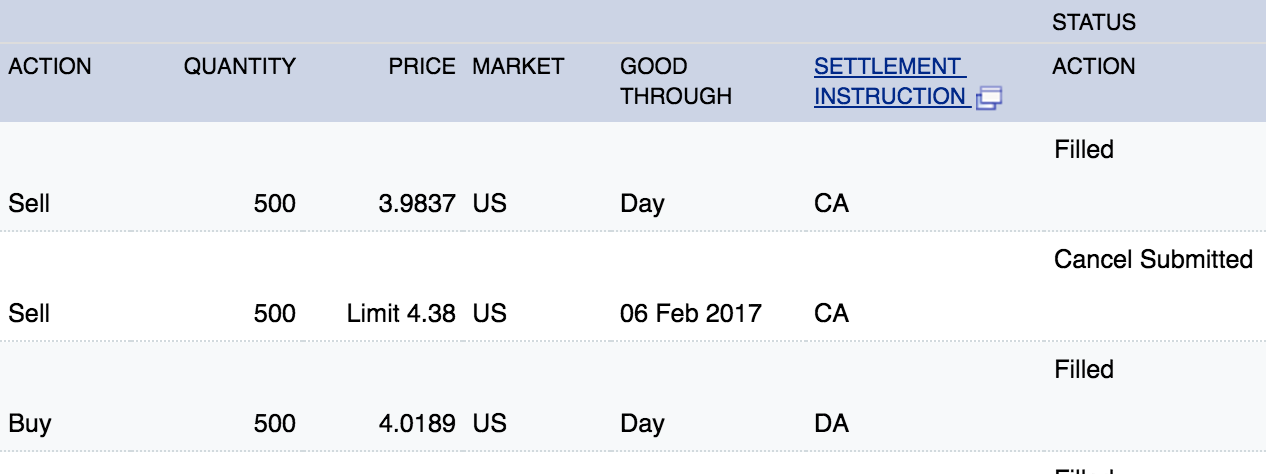Click Filled status of the 3.9837 Sell order
The height and width of the screenshot is (474, 1266).
[1084, 150]
